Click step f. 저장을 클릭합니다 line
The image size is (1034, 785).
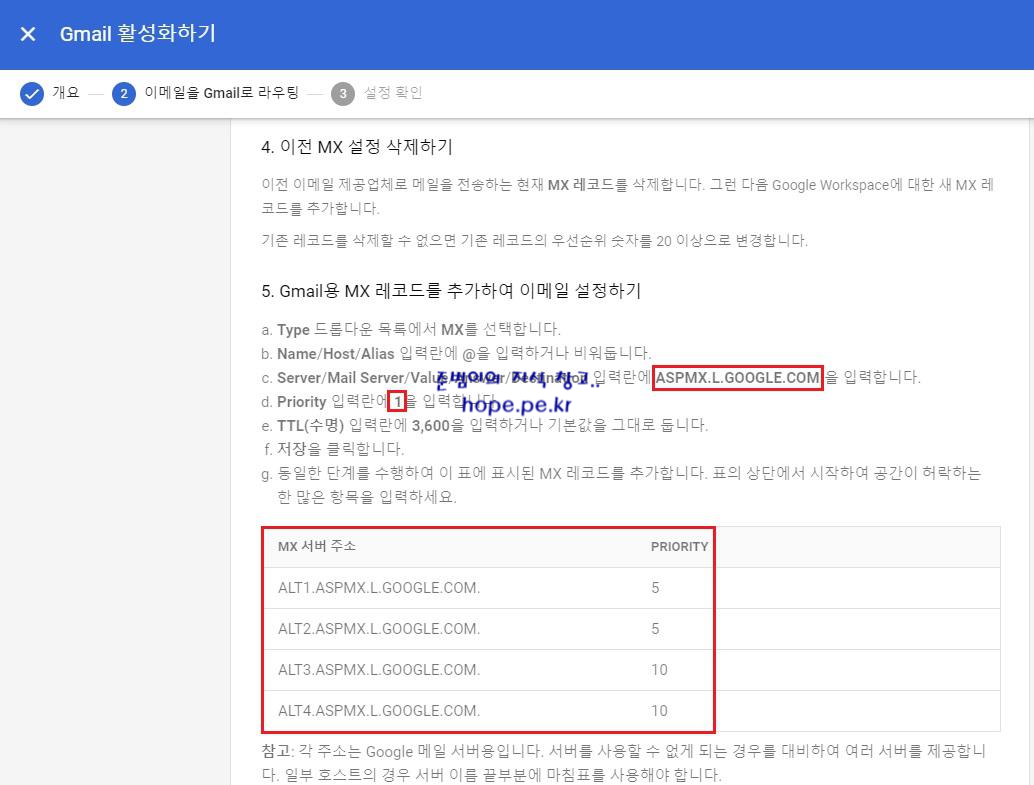[333, 449]
